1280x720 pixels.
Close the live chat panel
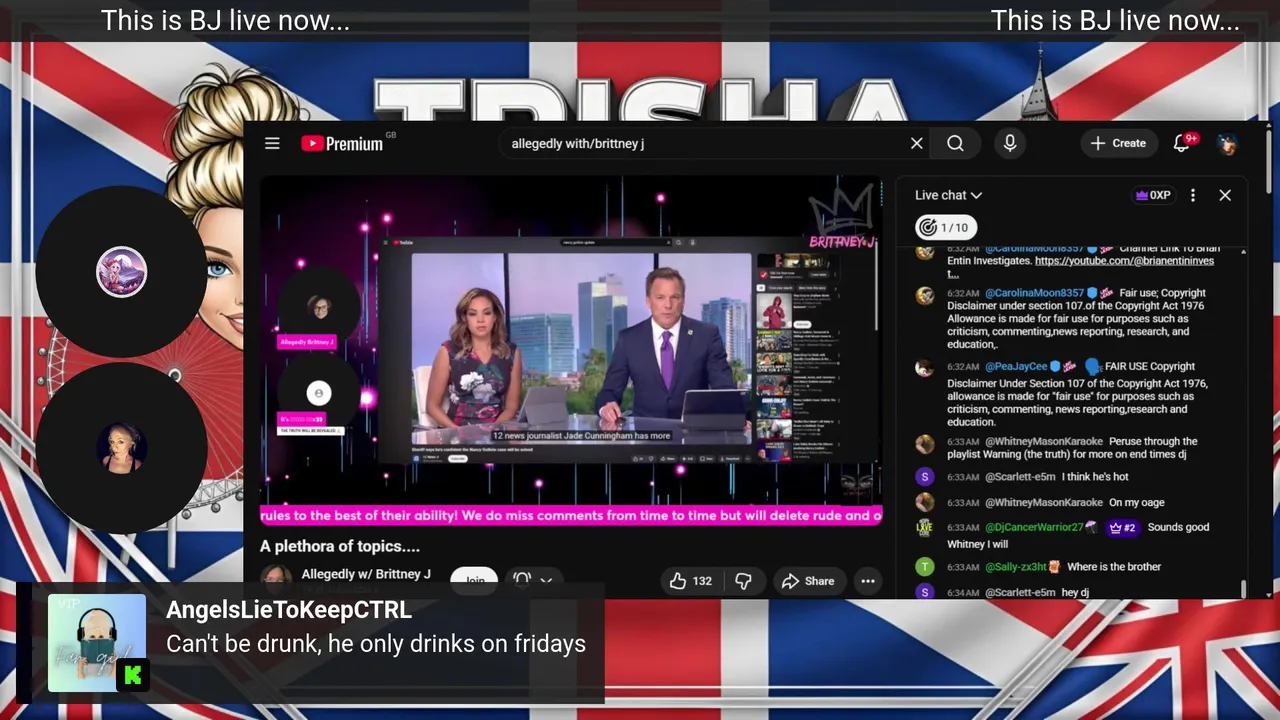[x=1225, y=195]
